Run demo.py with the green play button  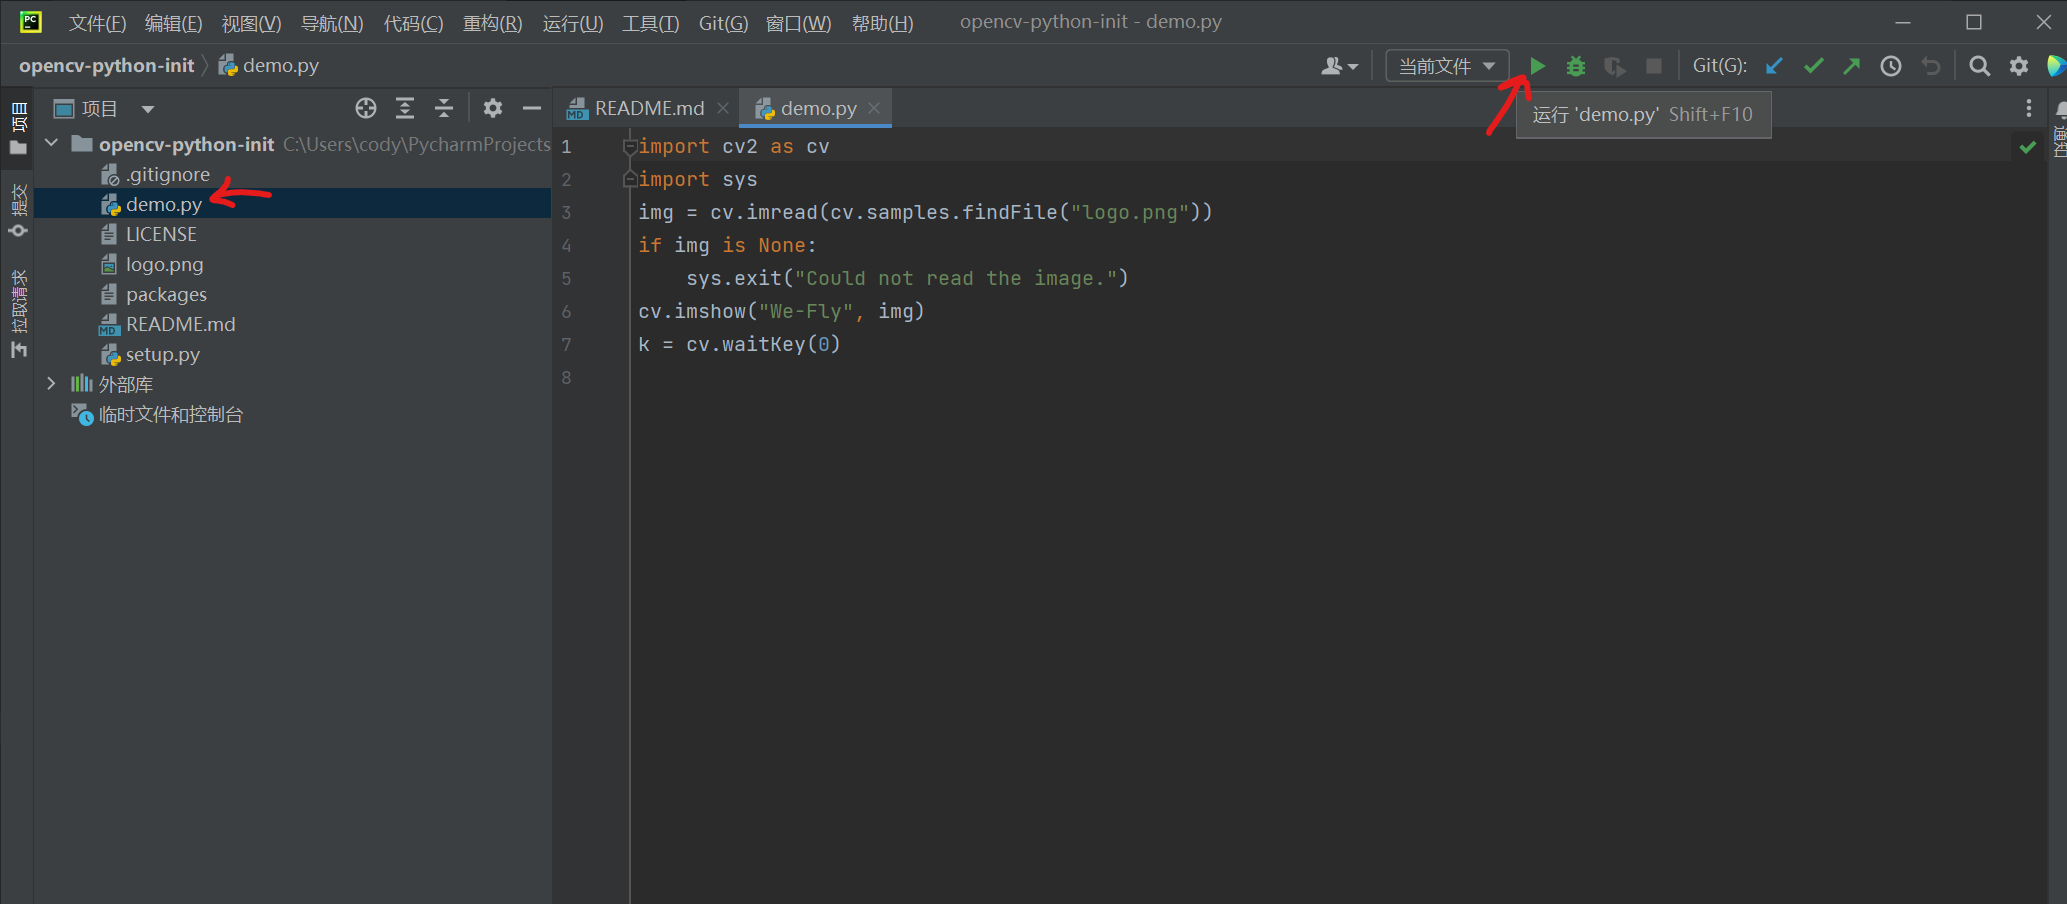pyautogui.click(x=1537, y=66)
